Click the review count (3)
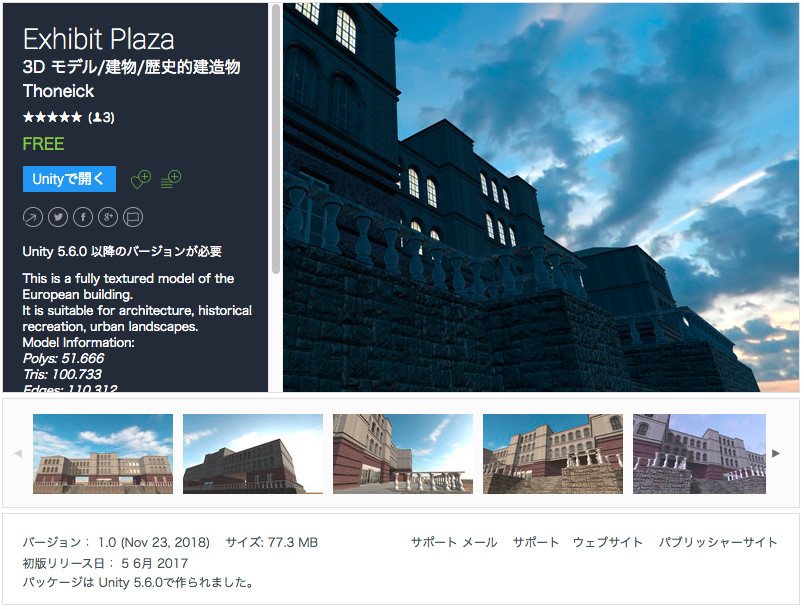This screenshot has height=609, width=804. point(102,117)
